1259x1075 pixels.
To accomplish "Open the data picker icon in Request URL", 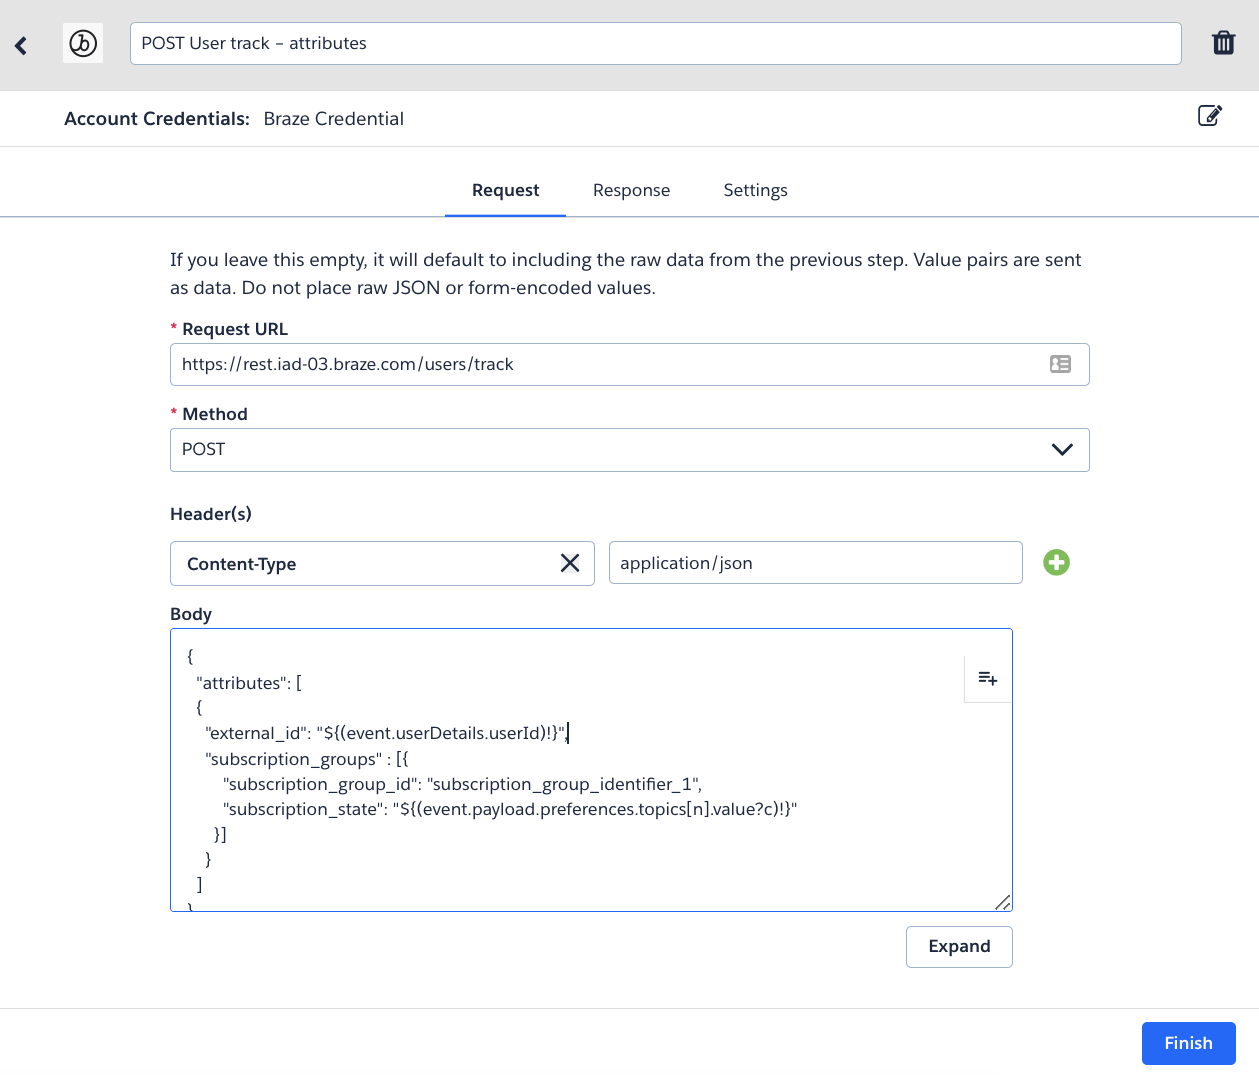I will tap(1060, 364).
